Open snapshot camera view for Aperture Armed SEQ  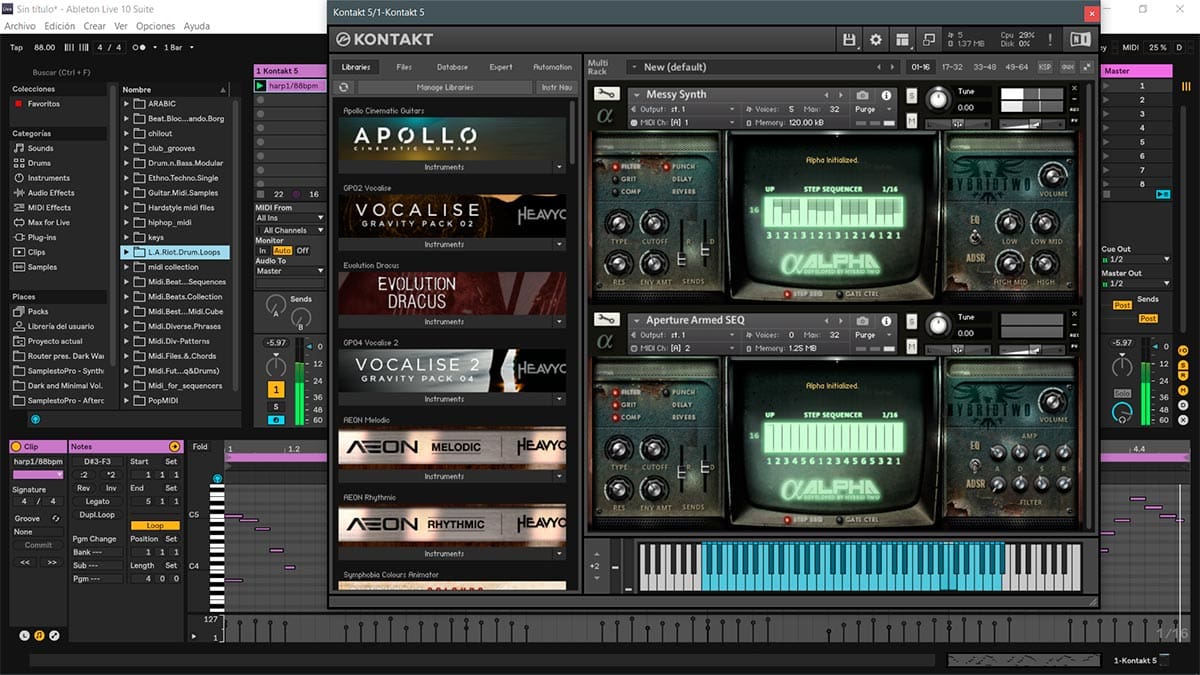[863, 320]
